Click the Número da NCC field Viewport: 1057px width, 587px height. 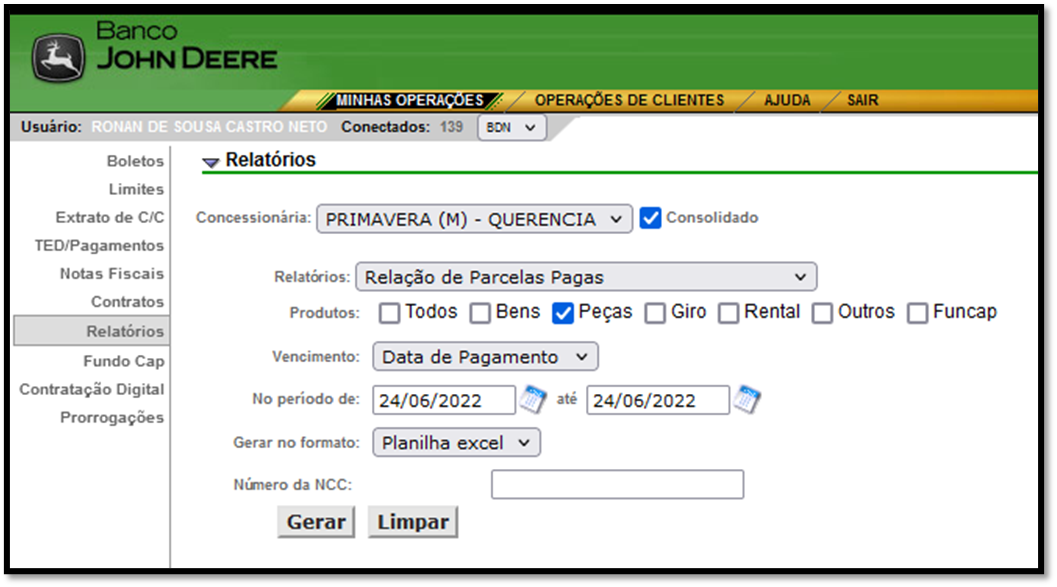(617, 485)
